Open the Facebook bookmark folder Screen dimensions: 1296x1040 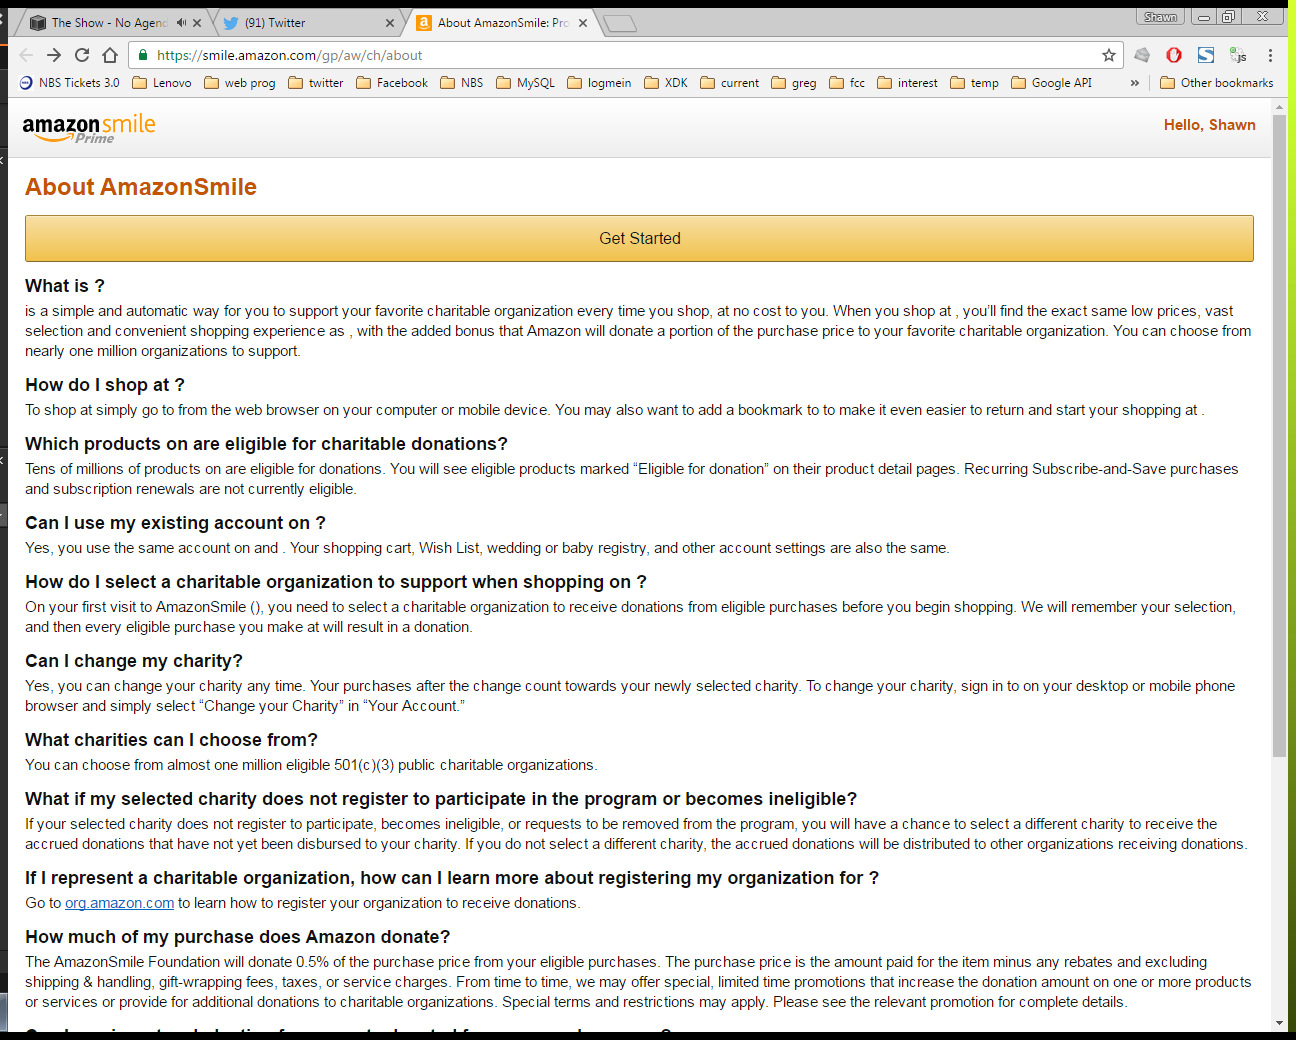coord(392,83)
